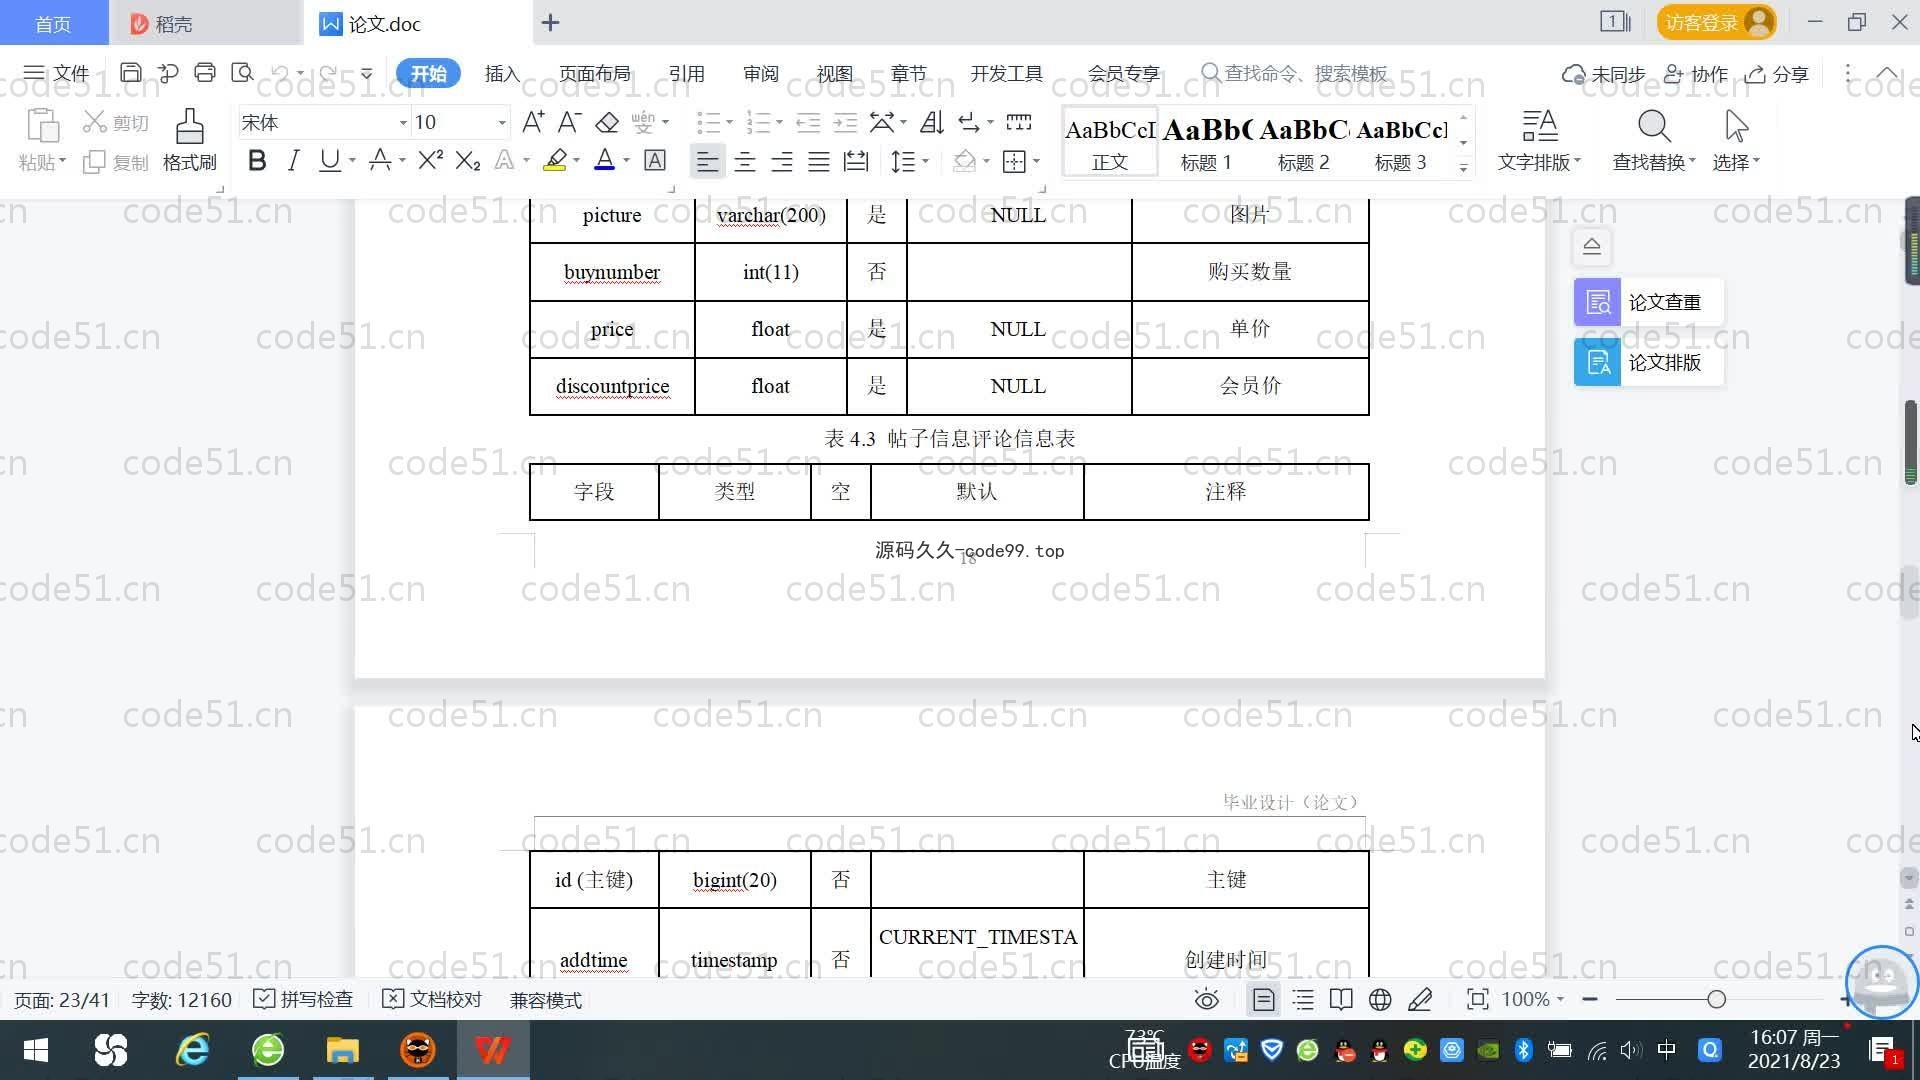Switch to the 稻壳 document tab
This screenshot has width=1920, height=1080.
(x=205, y=23)
